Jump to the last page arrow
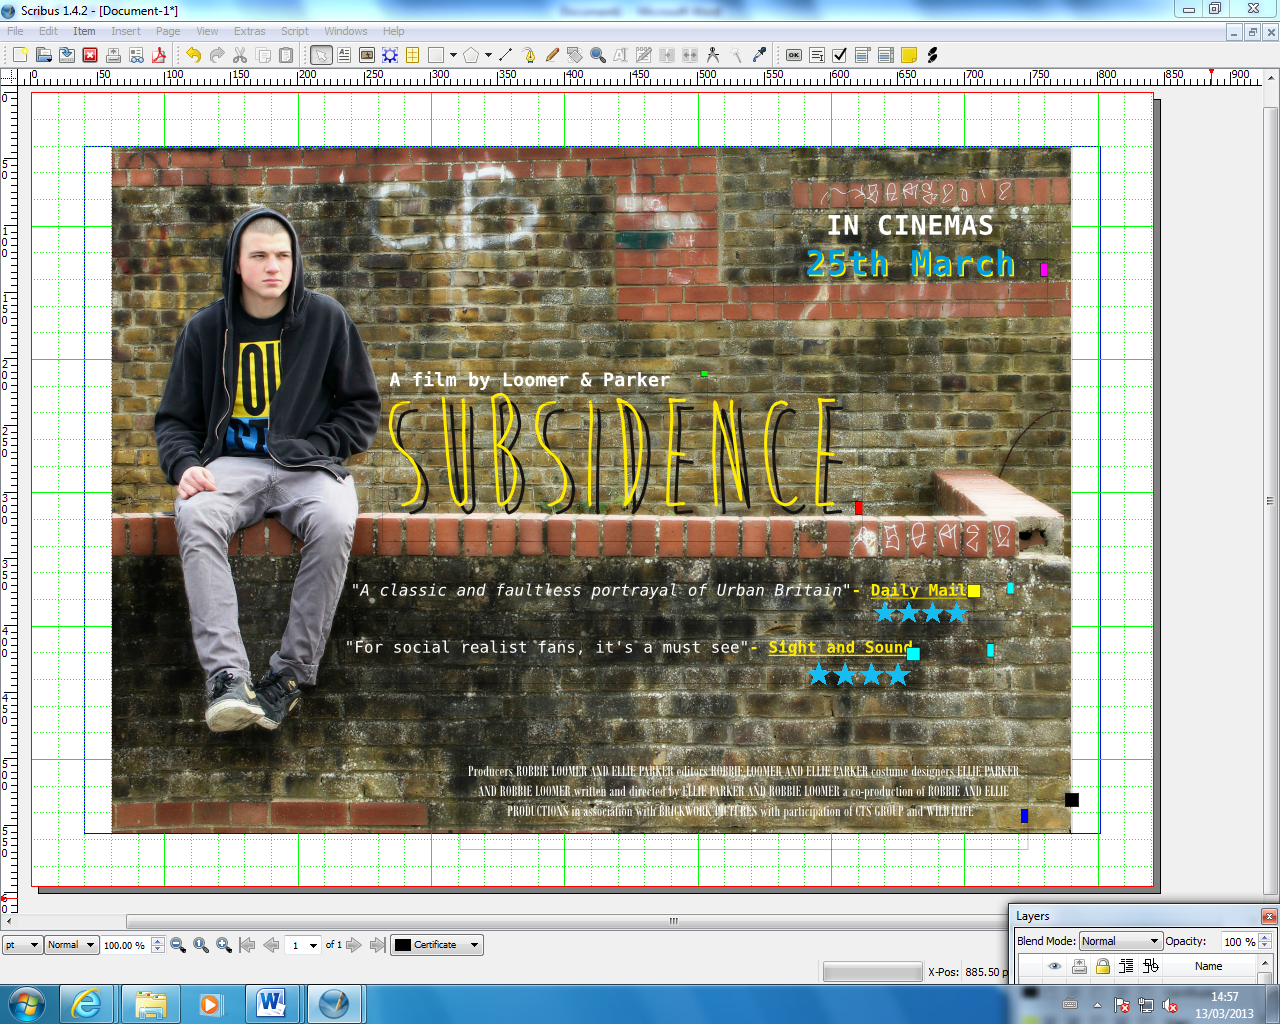The height and width of the screenshot is (1024, 1280). pyautogui.click(x=377, y=945)
